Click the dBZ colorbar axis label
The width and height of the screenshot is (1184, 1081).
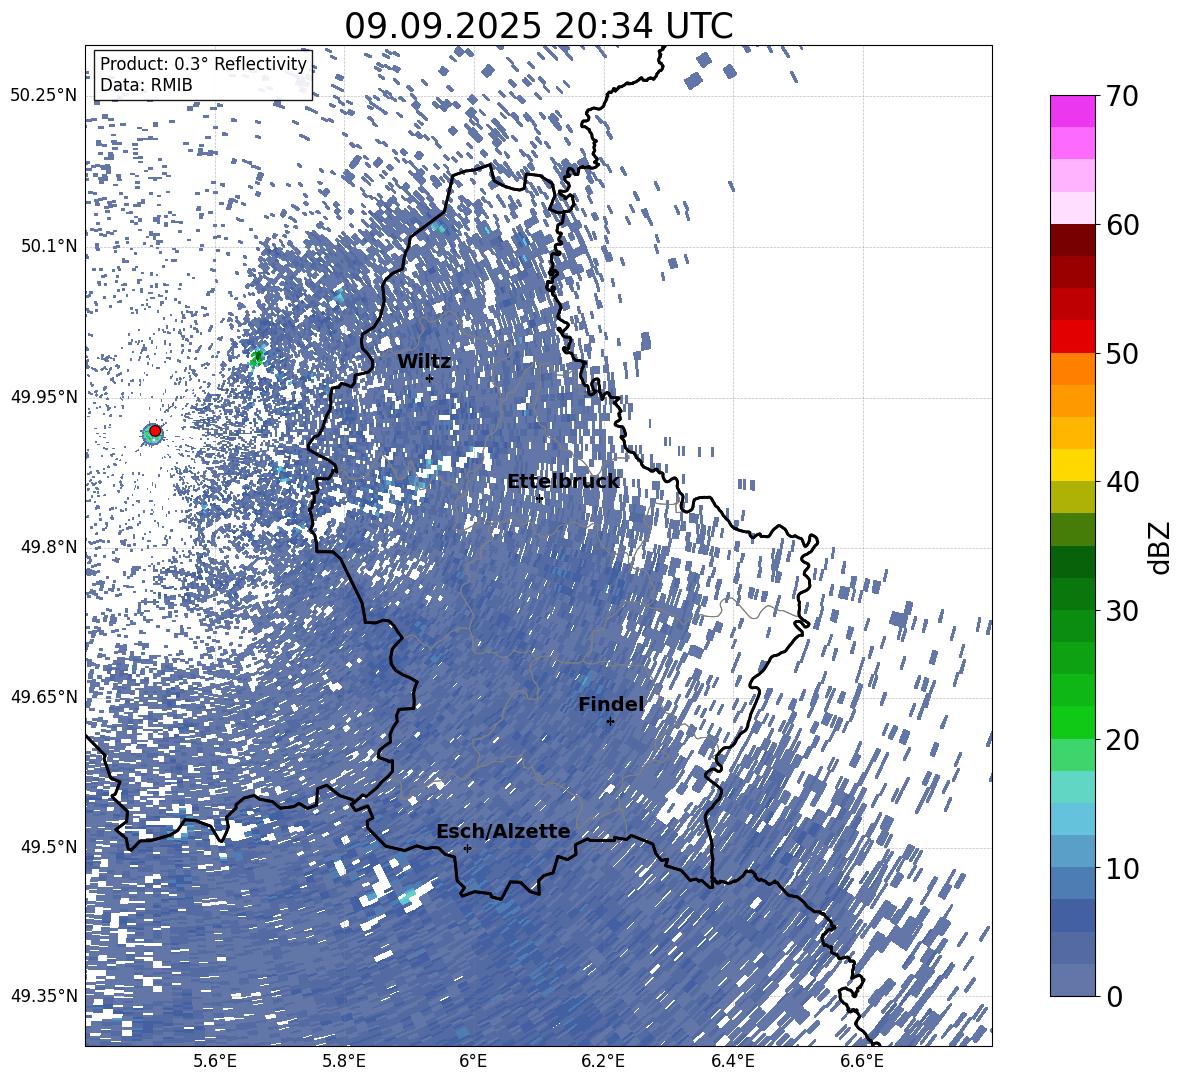tap(1159, 547)
